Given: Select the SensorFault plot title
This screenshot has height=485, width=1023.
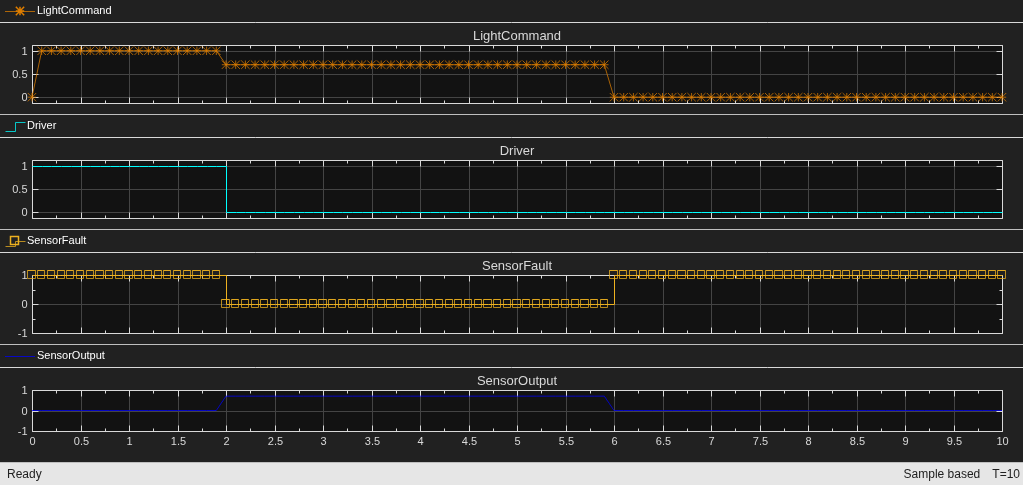Looking at the screenshot, I should pos(517,266).
